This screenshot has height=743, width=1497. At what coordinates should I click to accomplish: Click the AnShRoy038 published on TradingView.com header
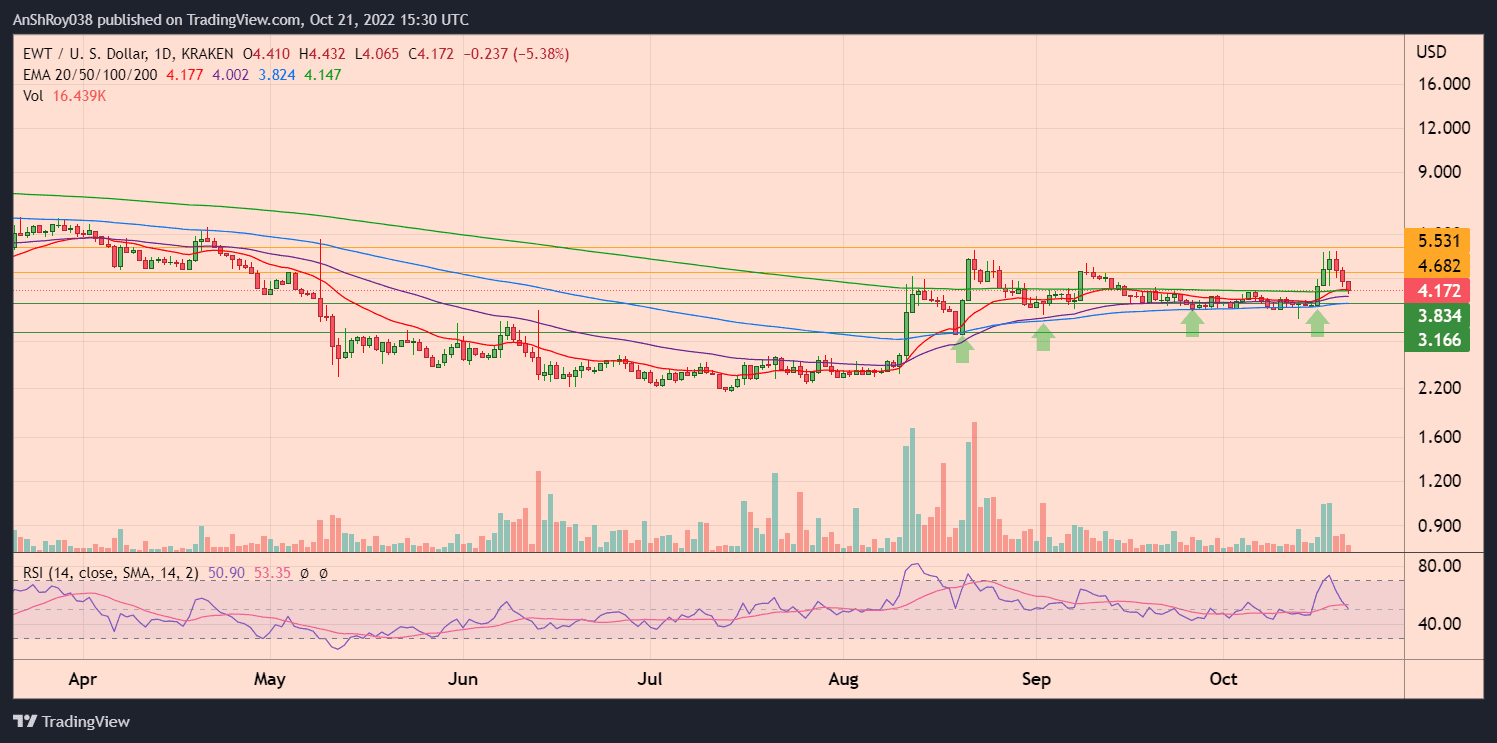point(240,20)
